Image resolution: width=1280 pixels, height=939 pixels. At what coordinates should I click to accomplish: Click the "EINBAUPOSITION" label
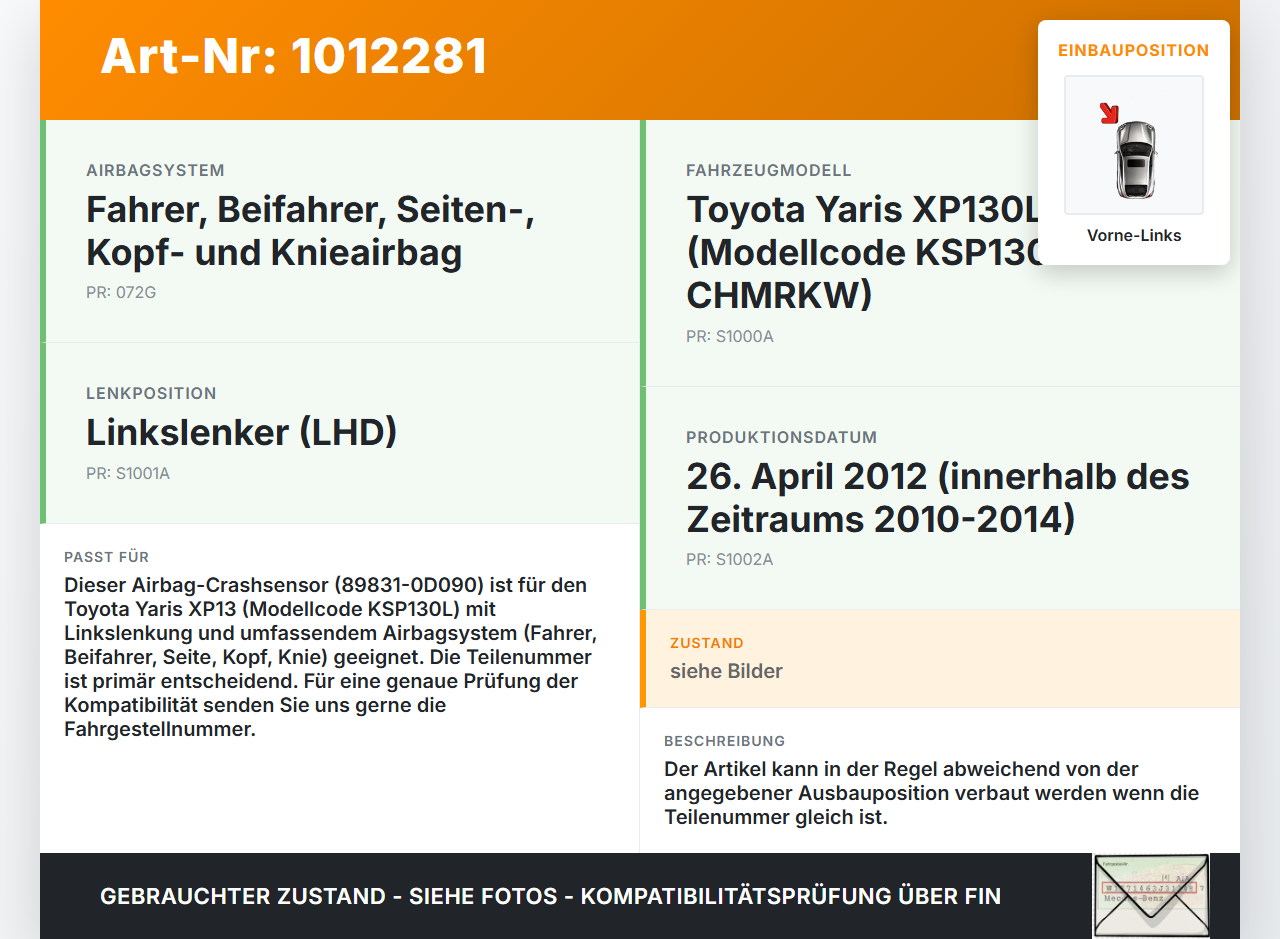[1134, 50]
